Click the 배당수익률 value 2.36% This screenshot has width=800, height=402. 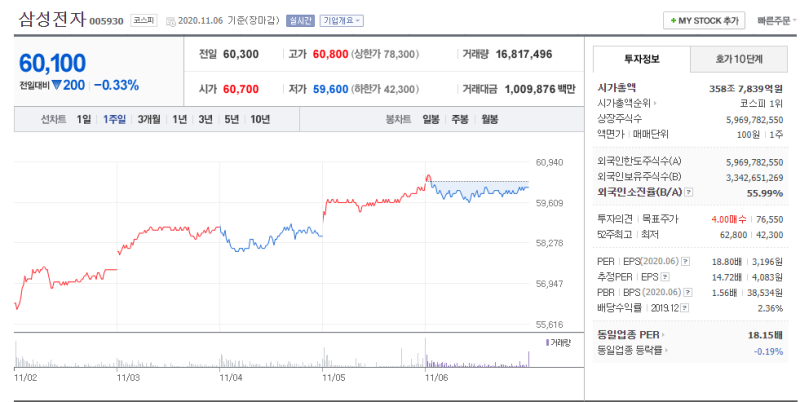(770, 308)
